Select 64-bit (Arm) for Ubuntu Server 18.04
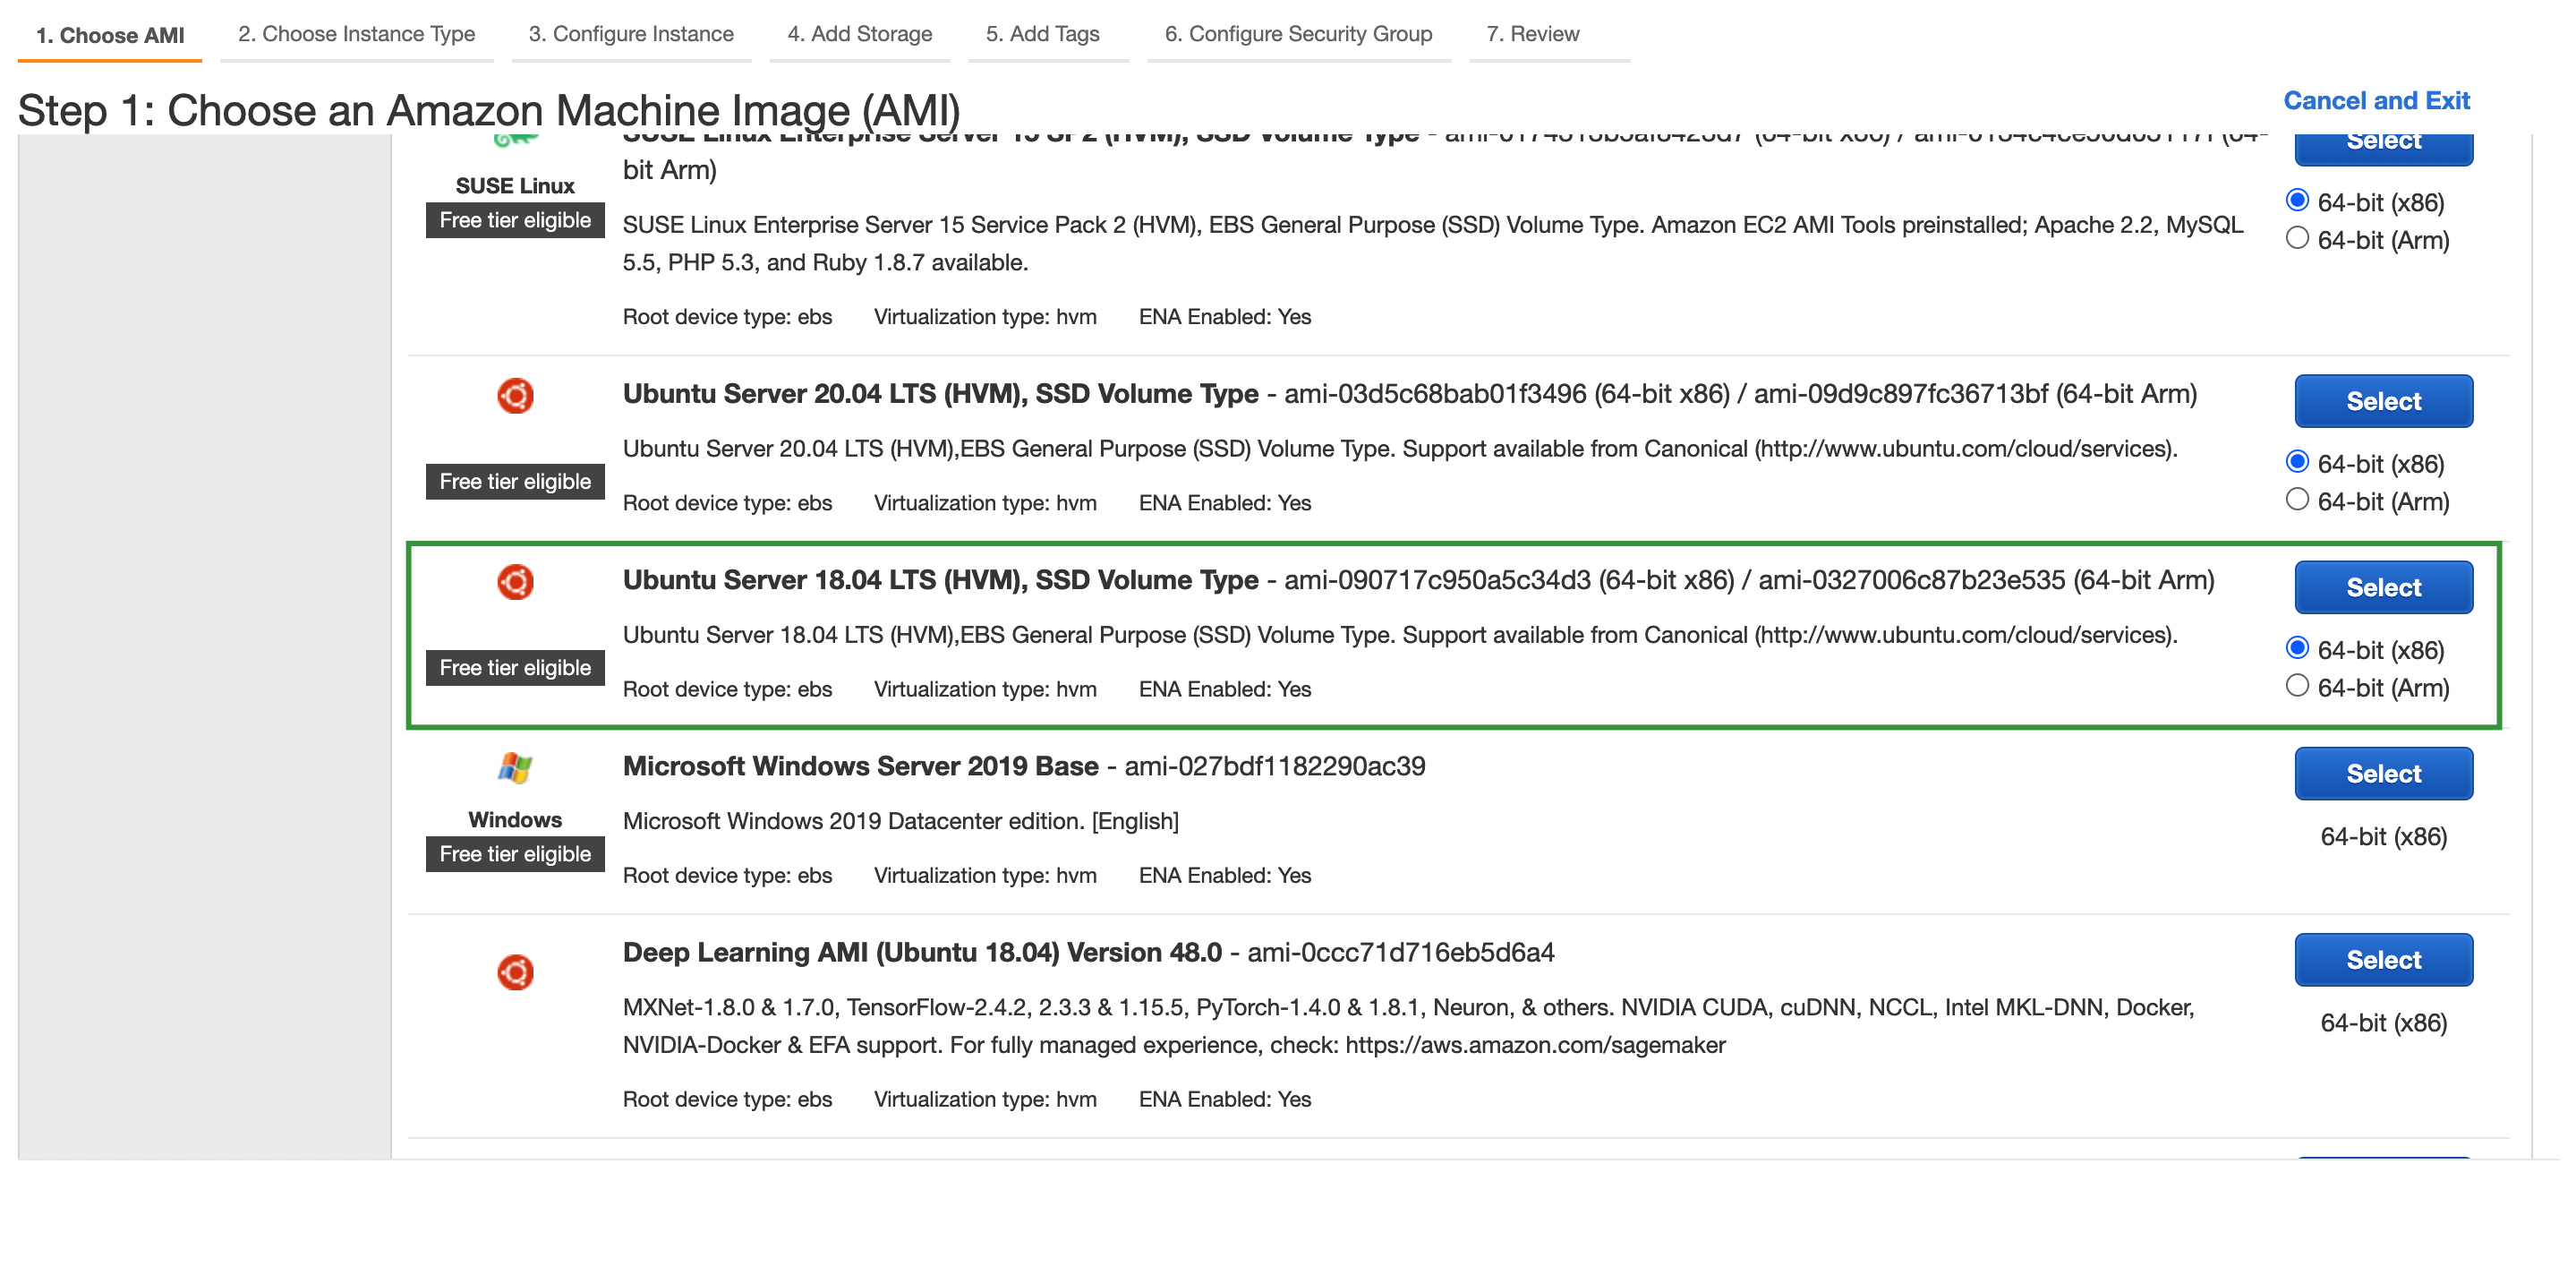This screenshot has height=1275, width=2576. (2297, 686)
